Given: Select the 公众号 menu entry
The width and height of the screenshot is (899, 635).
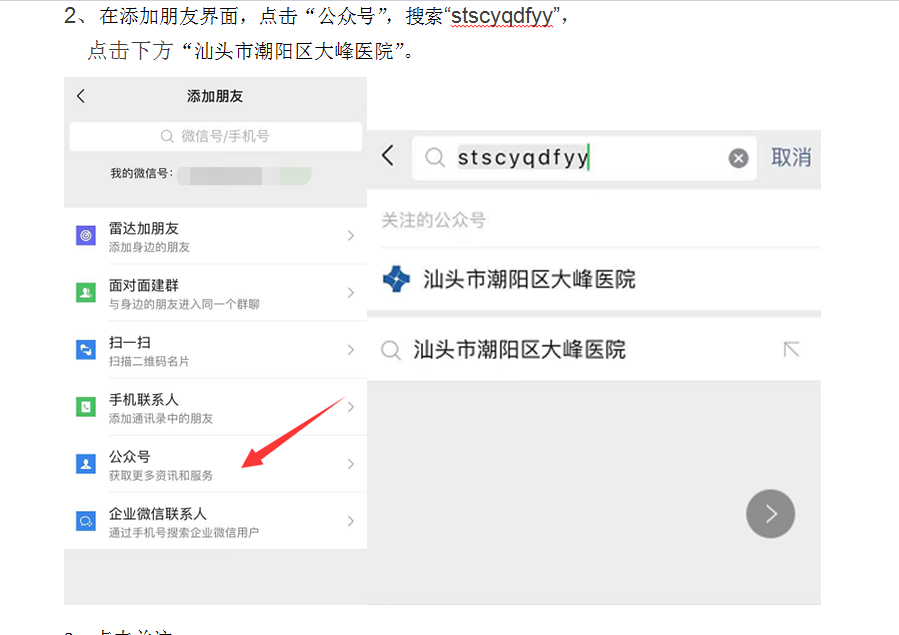Looking at the screenshot, I should click(216, 464).
